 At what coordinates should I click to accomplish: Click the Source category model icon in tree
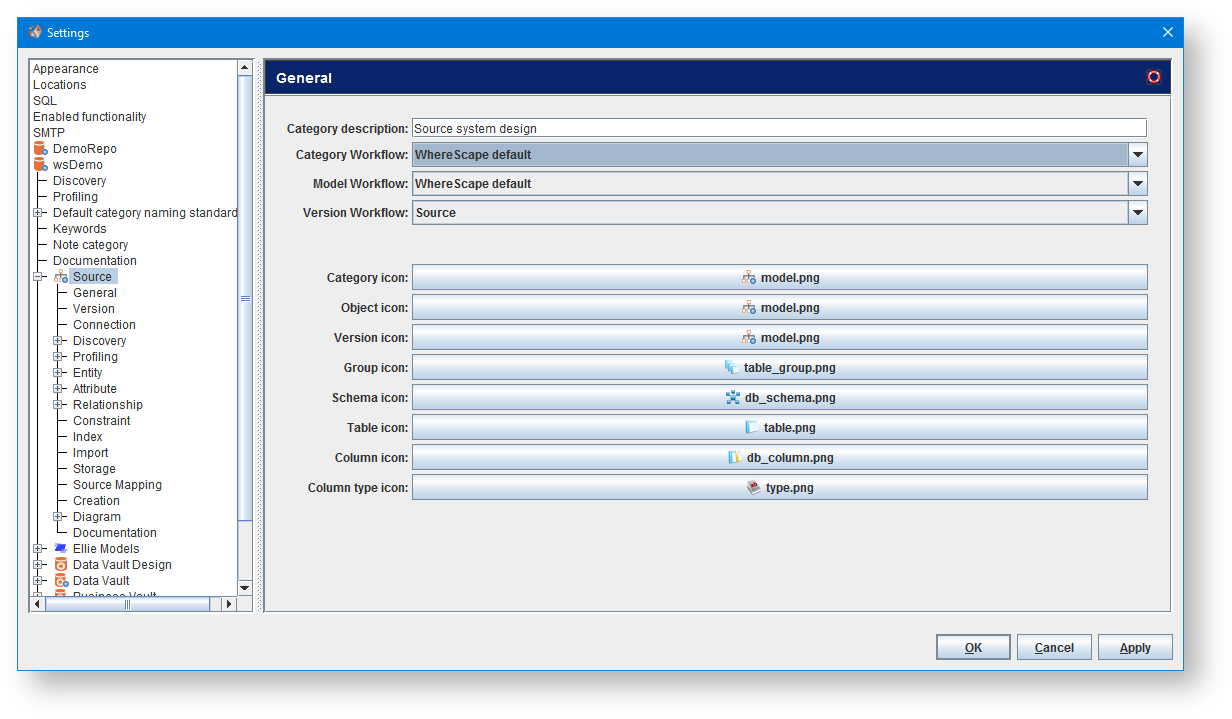tap(60, 277)
